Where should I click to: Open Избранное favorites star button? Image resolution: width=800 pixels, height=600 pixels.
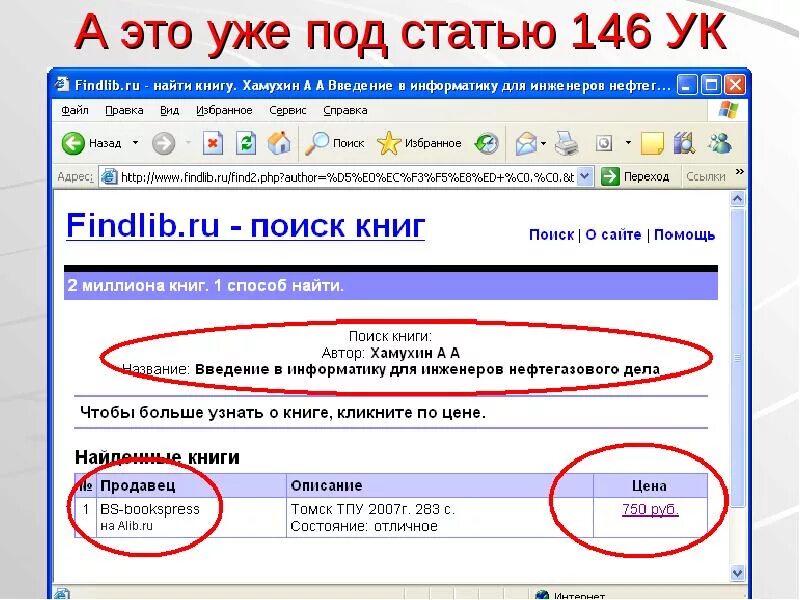point(419,143)
